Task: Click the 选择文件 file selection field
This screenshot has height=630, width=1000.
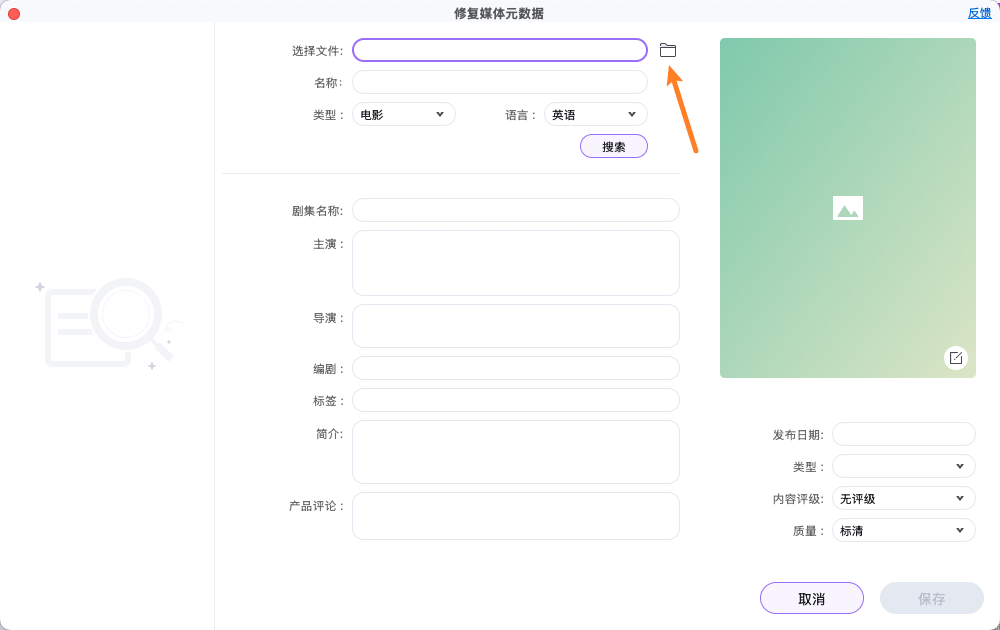Action: (x=499, y=49)
